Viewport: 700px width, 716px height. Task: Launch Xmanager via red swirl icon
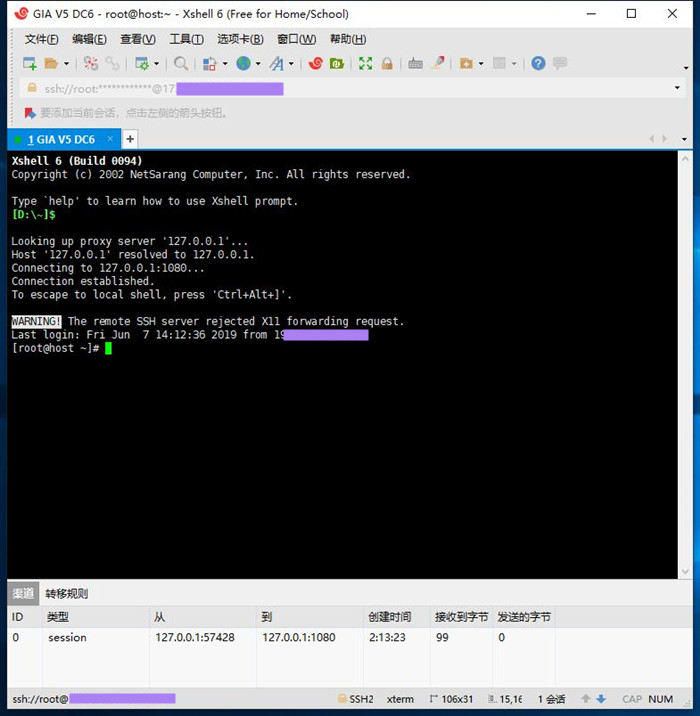(x=316, y=63)
